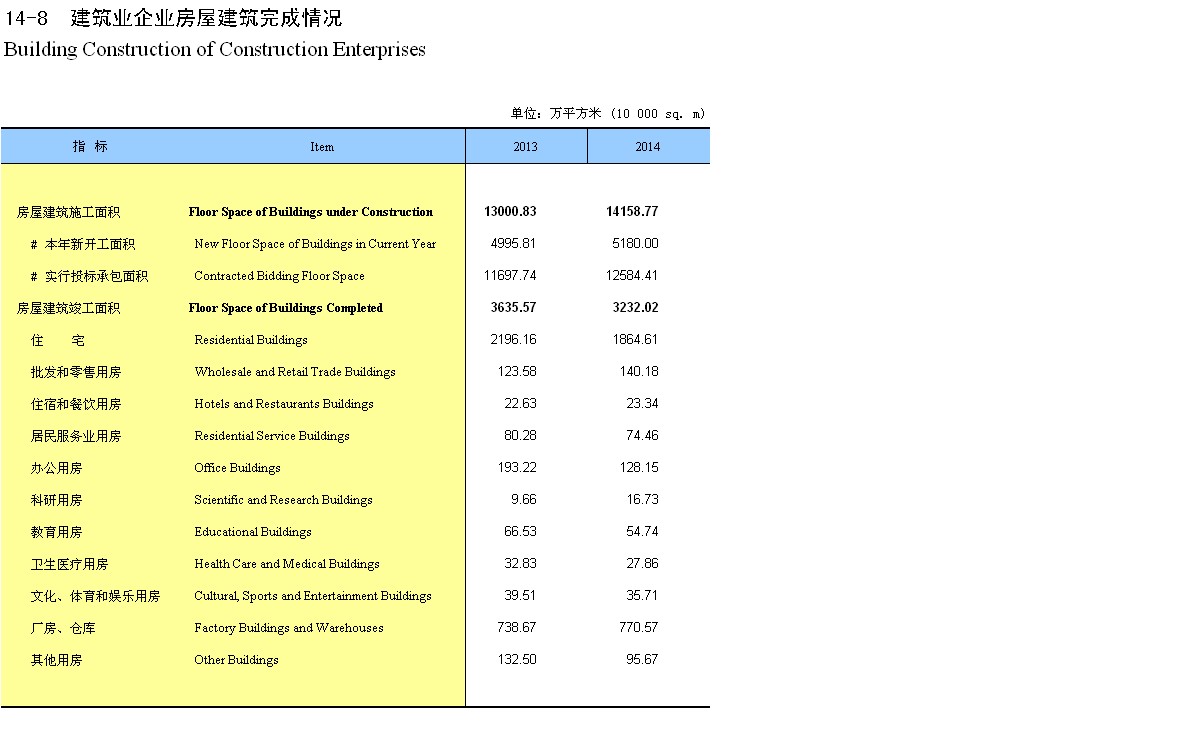Select the 指标 header cell
This screenshot has height=740, width=1198.
click(90, 146)
